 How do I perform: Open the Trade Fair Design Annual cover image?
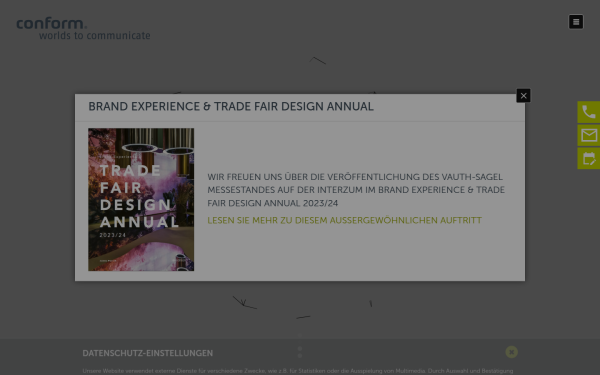pyautogui.click(x=141, y=199)
